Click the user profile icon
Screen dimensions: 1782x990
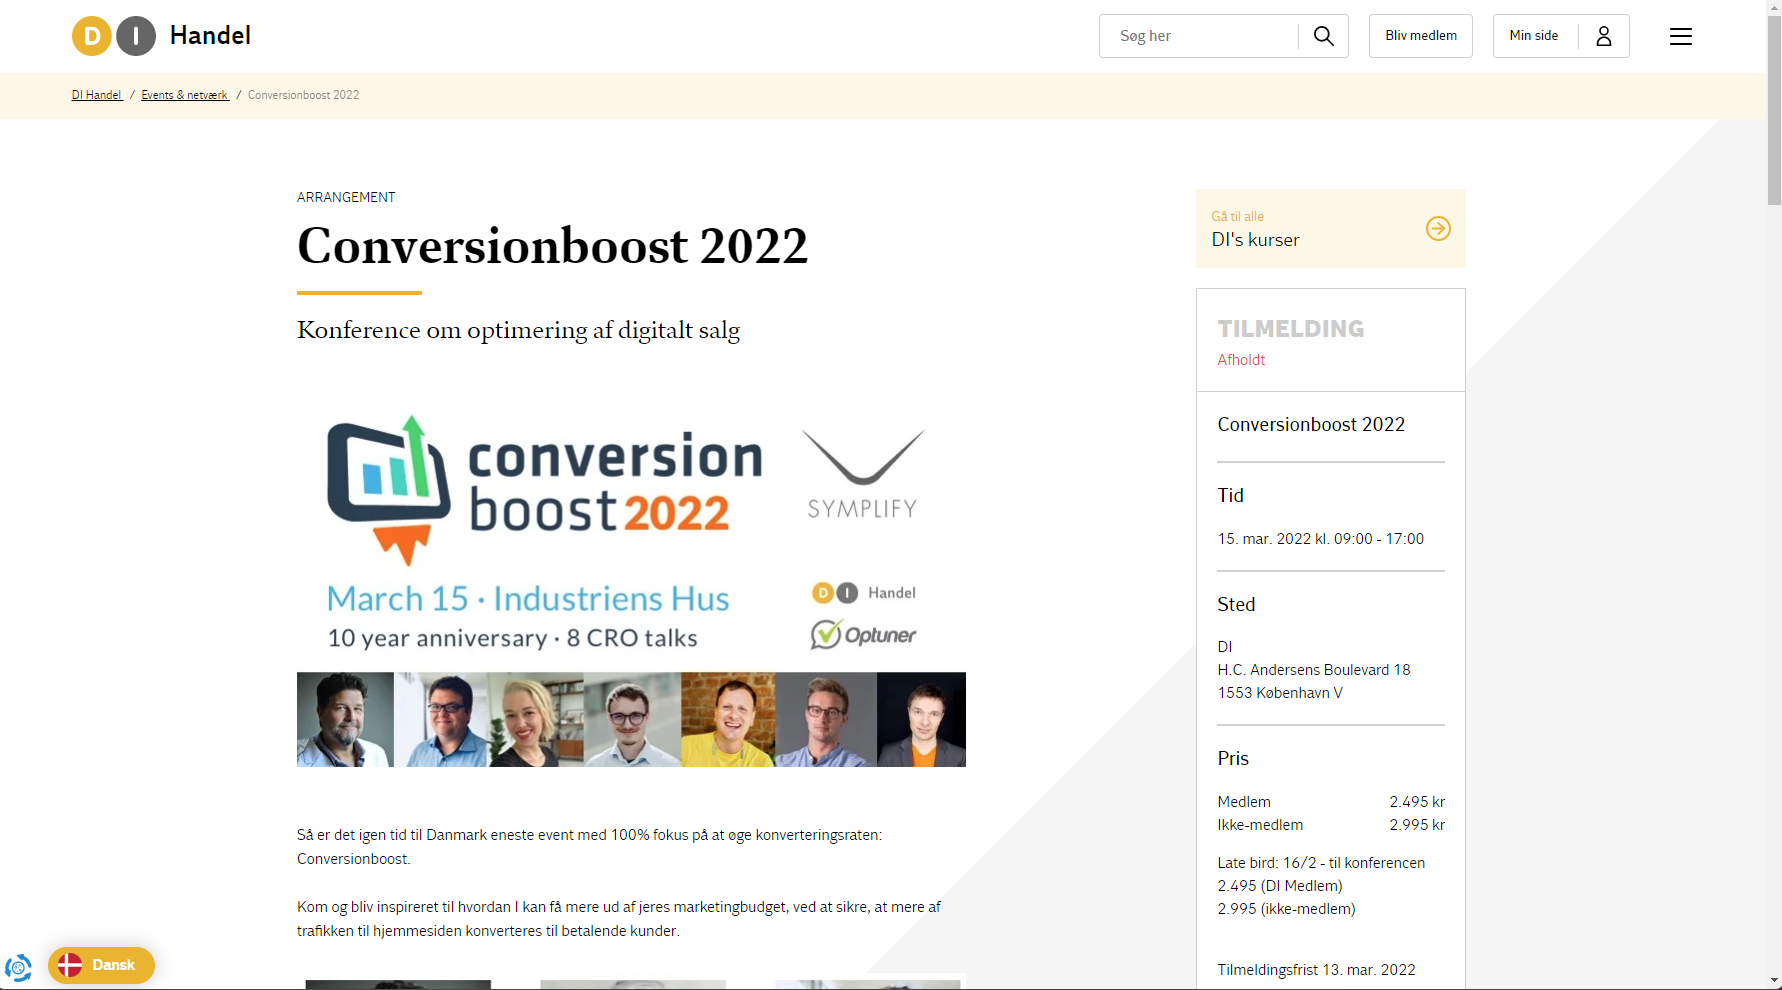pyautogui.click(x=1604, y=36)
